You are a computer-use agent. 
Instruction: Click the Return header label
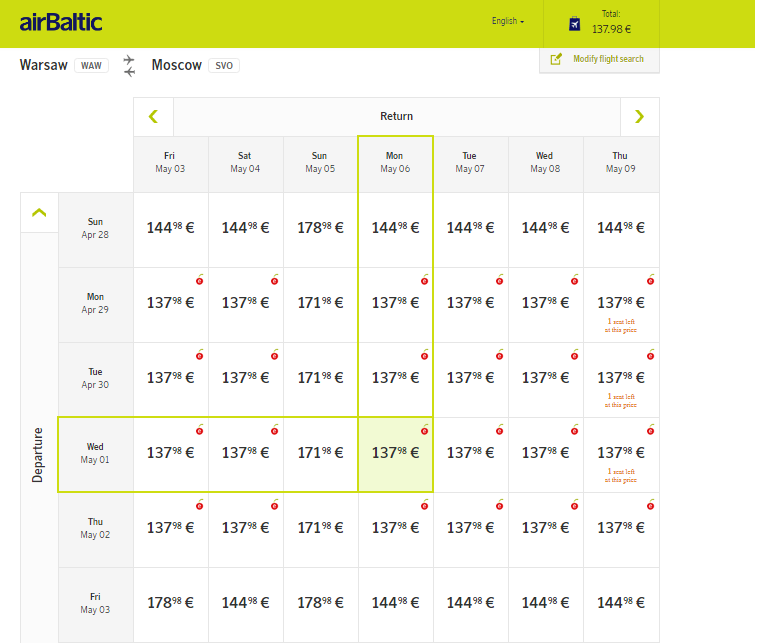(x=397, y=116)
